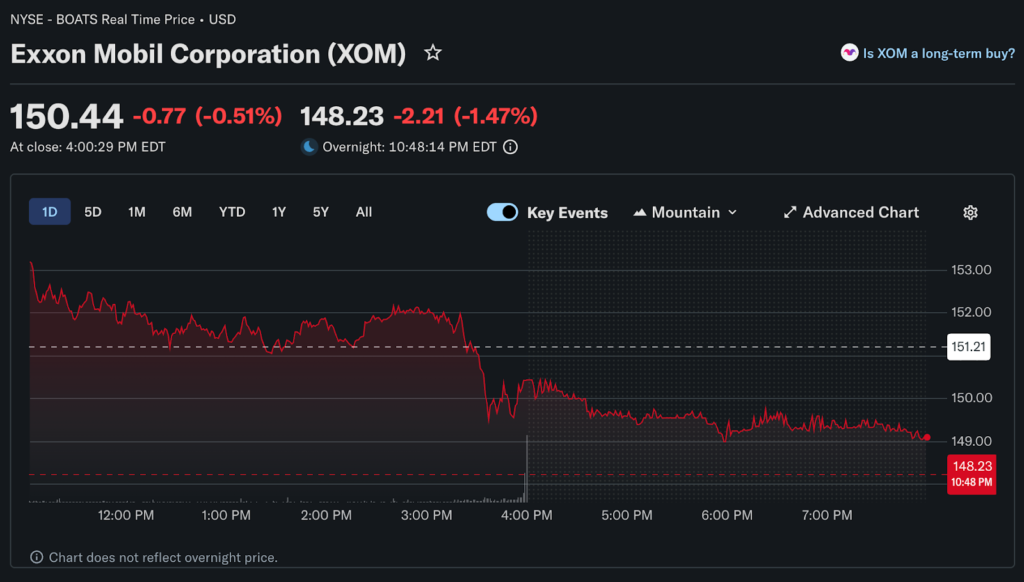
Task: Open the Advanced Chart text link
Action: click(x=860, y=212)
